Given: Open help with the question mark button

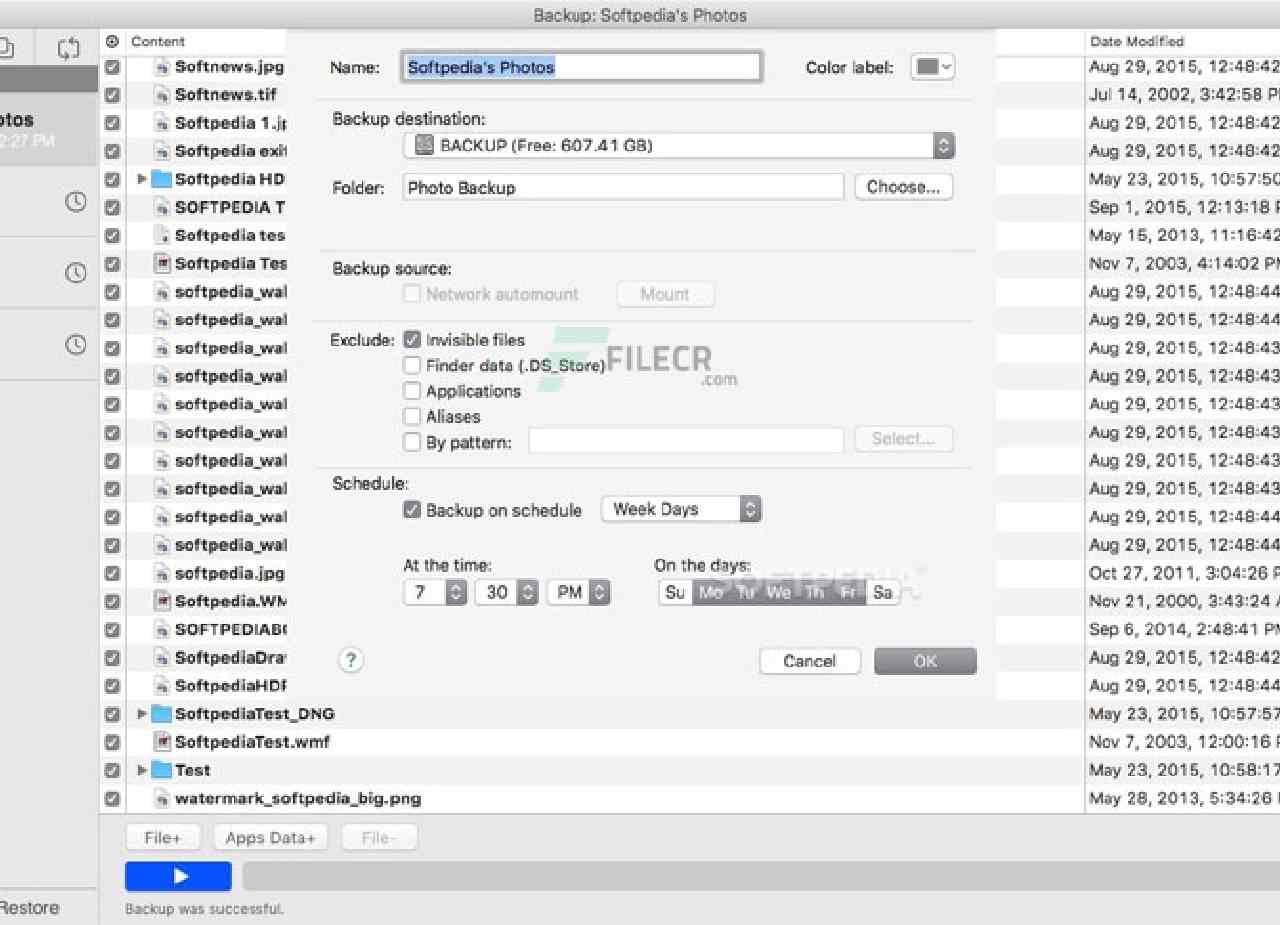Looking at the screenshot, I should point(351,660).
